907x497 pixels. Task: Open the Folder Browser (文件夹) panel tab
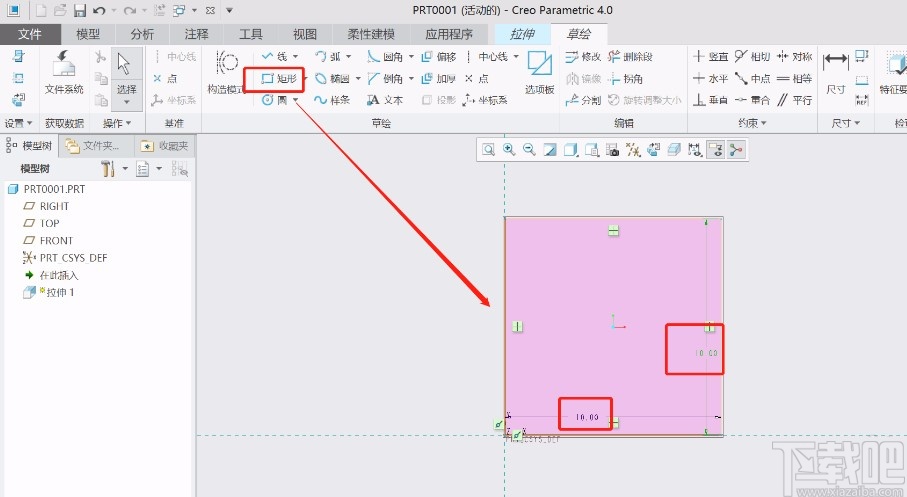pos(97,146)
